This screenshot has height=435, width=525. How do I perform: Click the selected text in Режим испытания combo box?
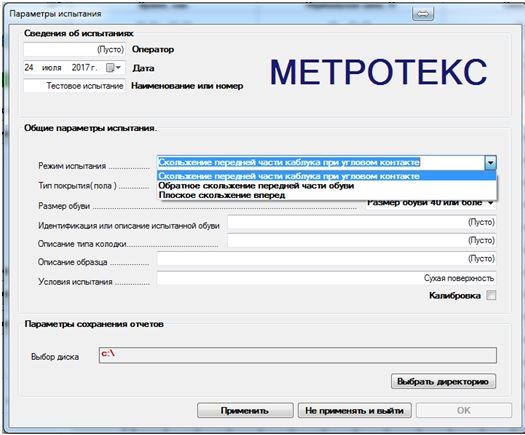click(289, 162)
